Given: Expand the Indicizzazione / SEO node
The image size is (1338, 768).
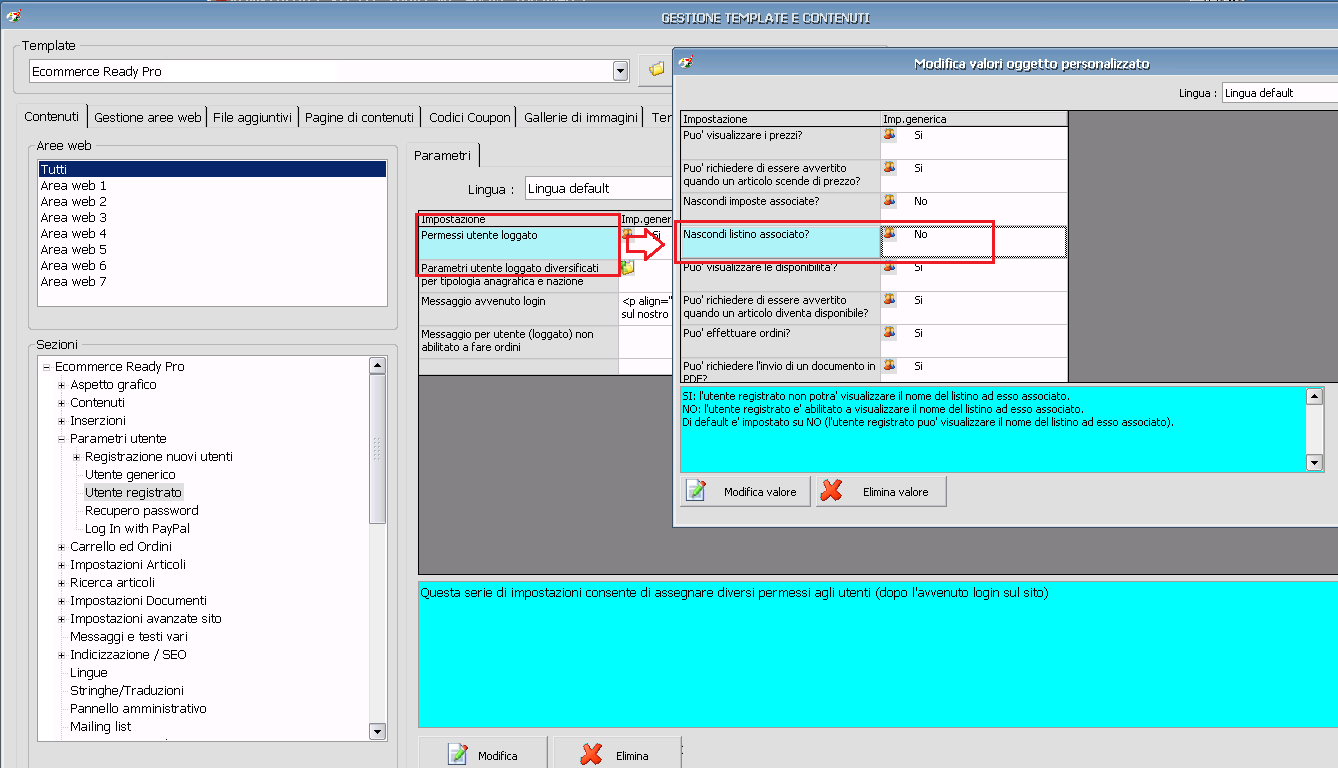Looking at the screenshot, I should [61, 655].
